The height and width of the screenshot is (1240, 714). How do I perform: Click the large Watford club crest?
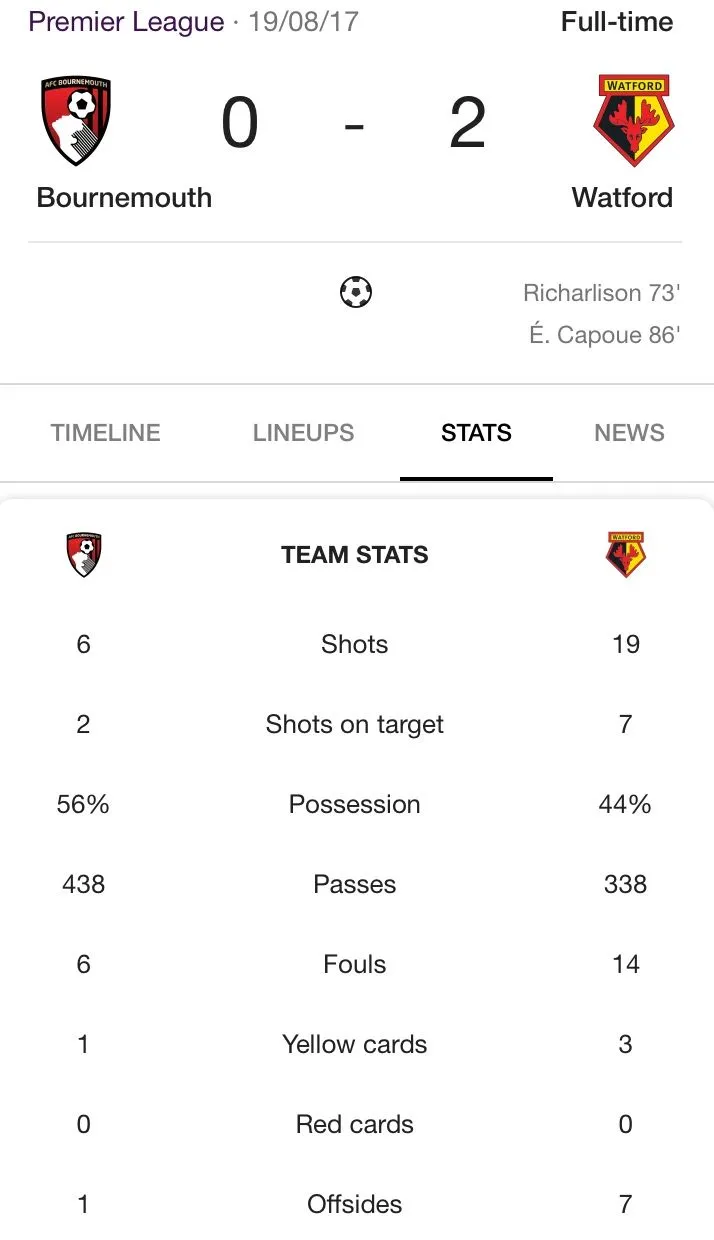pyautogui.click(x=634, y=120)
